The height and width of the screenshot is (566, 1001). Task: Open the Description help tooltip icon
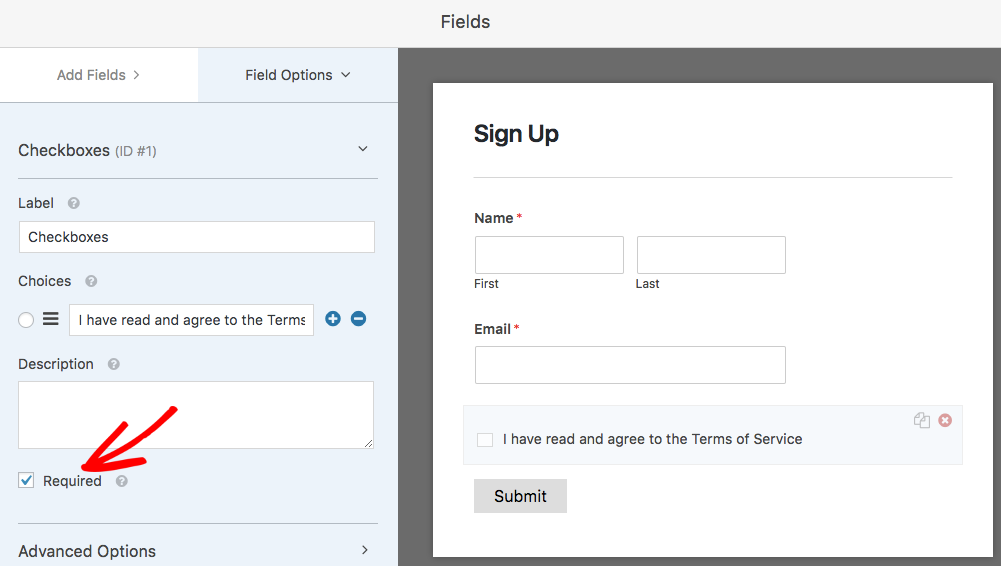point(114,364)
